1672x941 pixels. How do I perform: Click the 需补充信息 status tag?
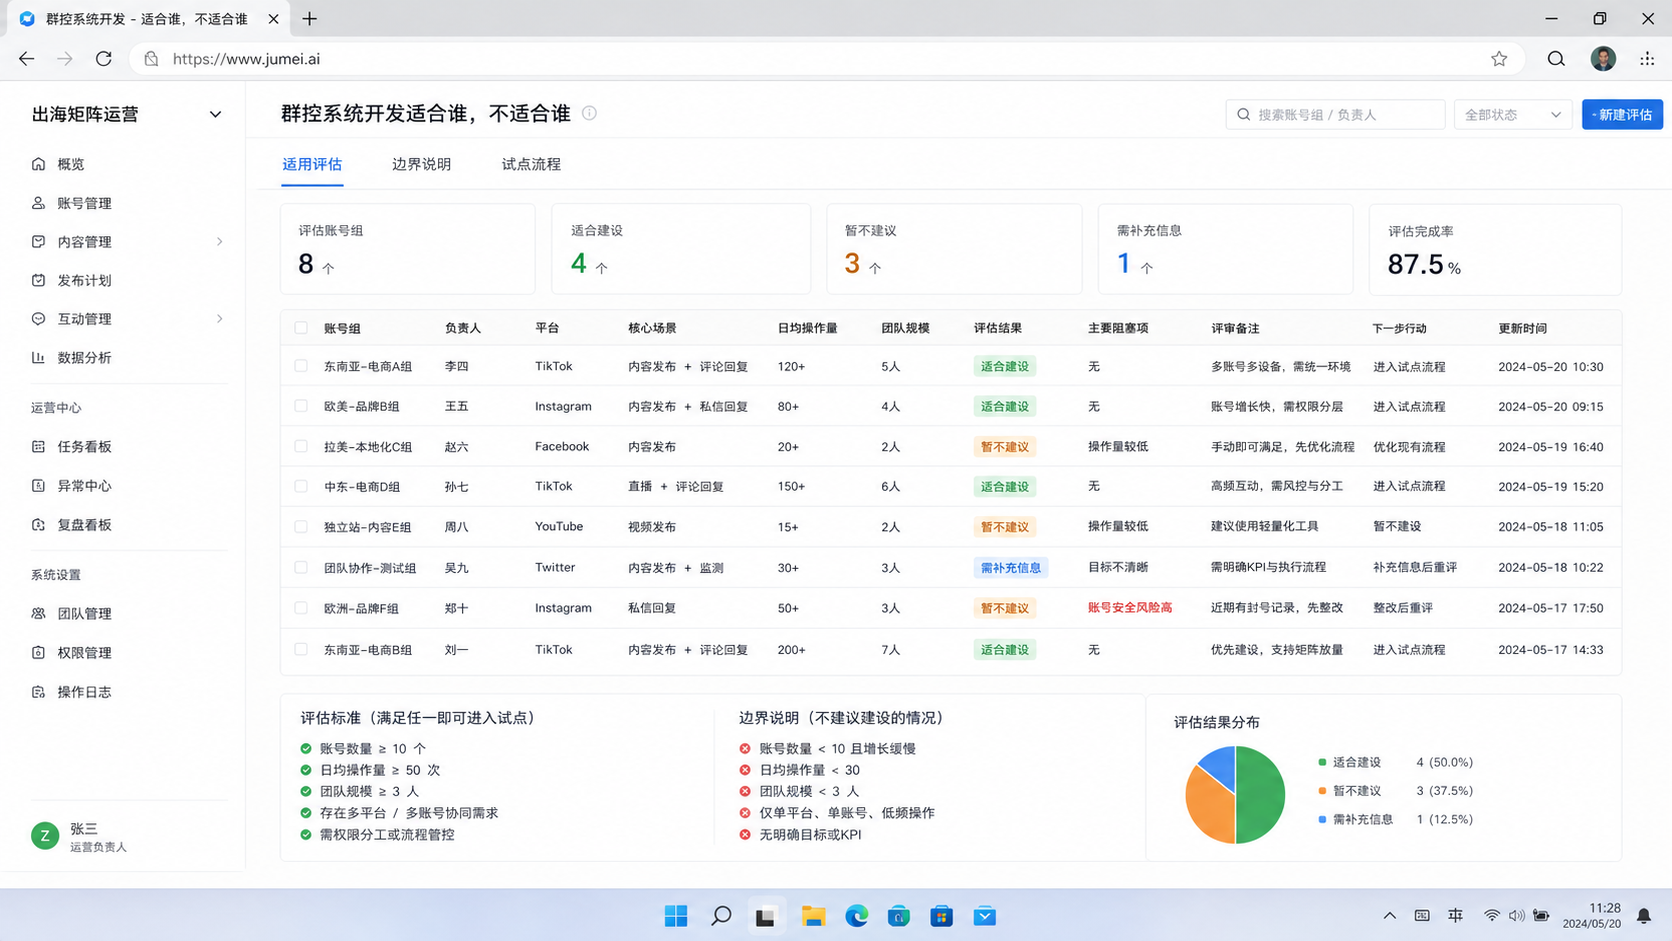[1010, 567]
